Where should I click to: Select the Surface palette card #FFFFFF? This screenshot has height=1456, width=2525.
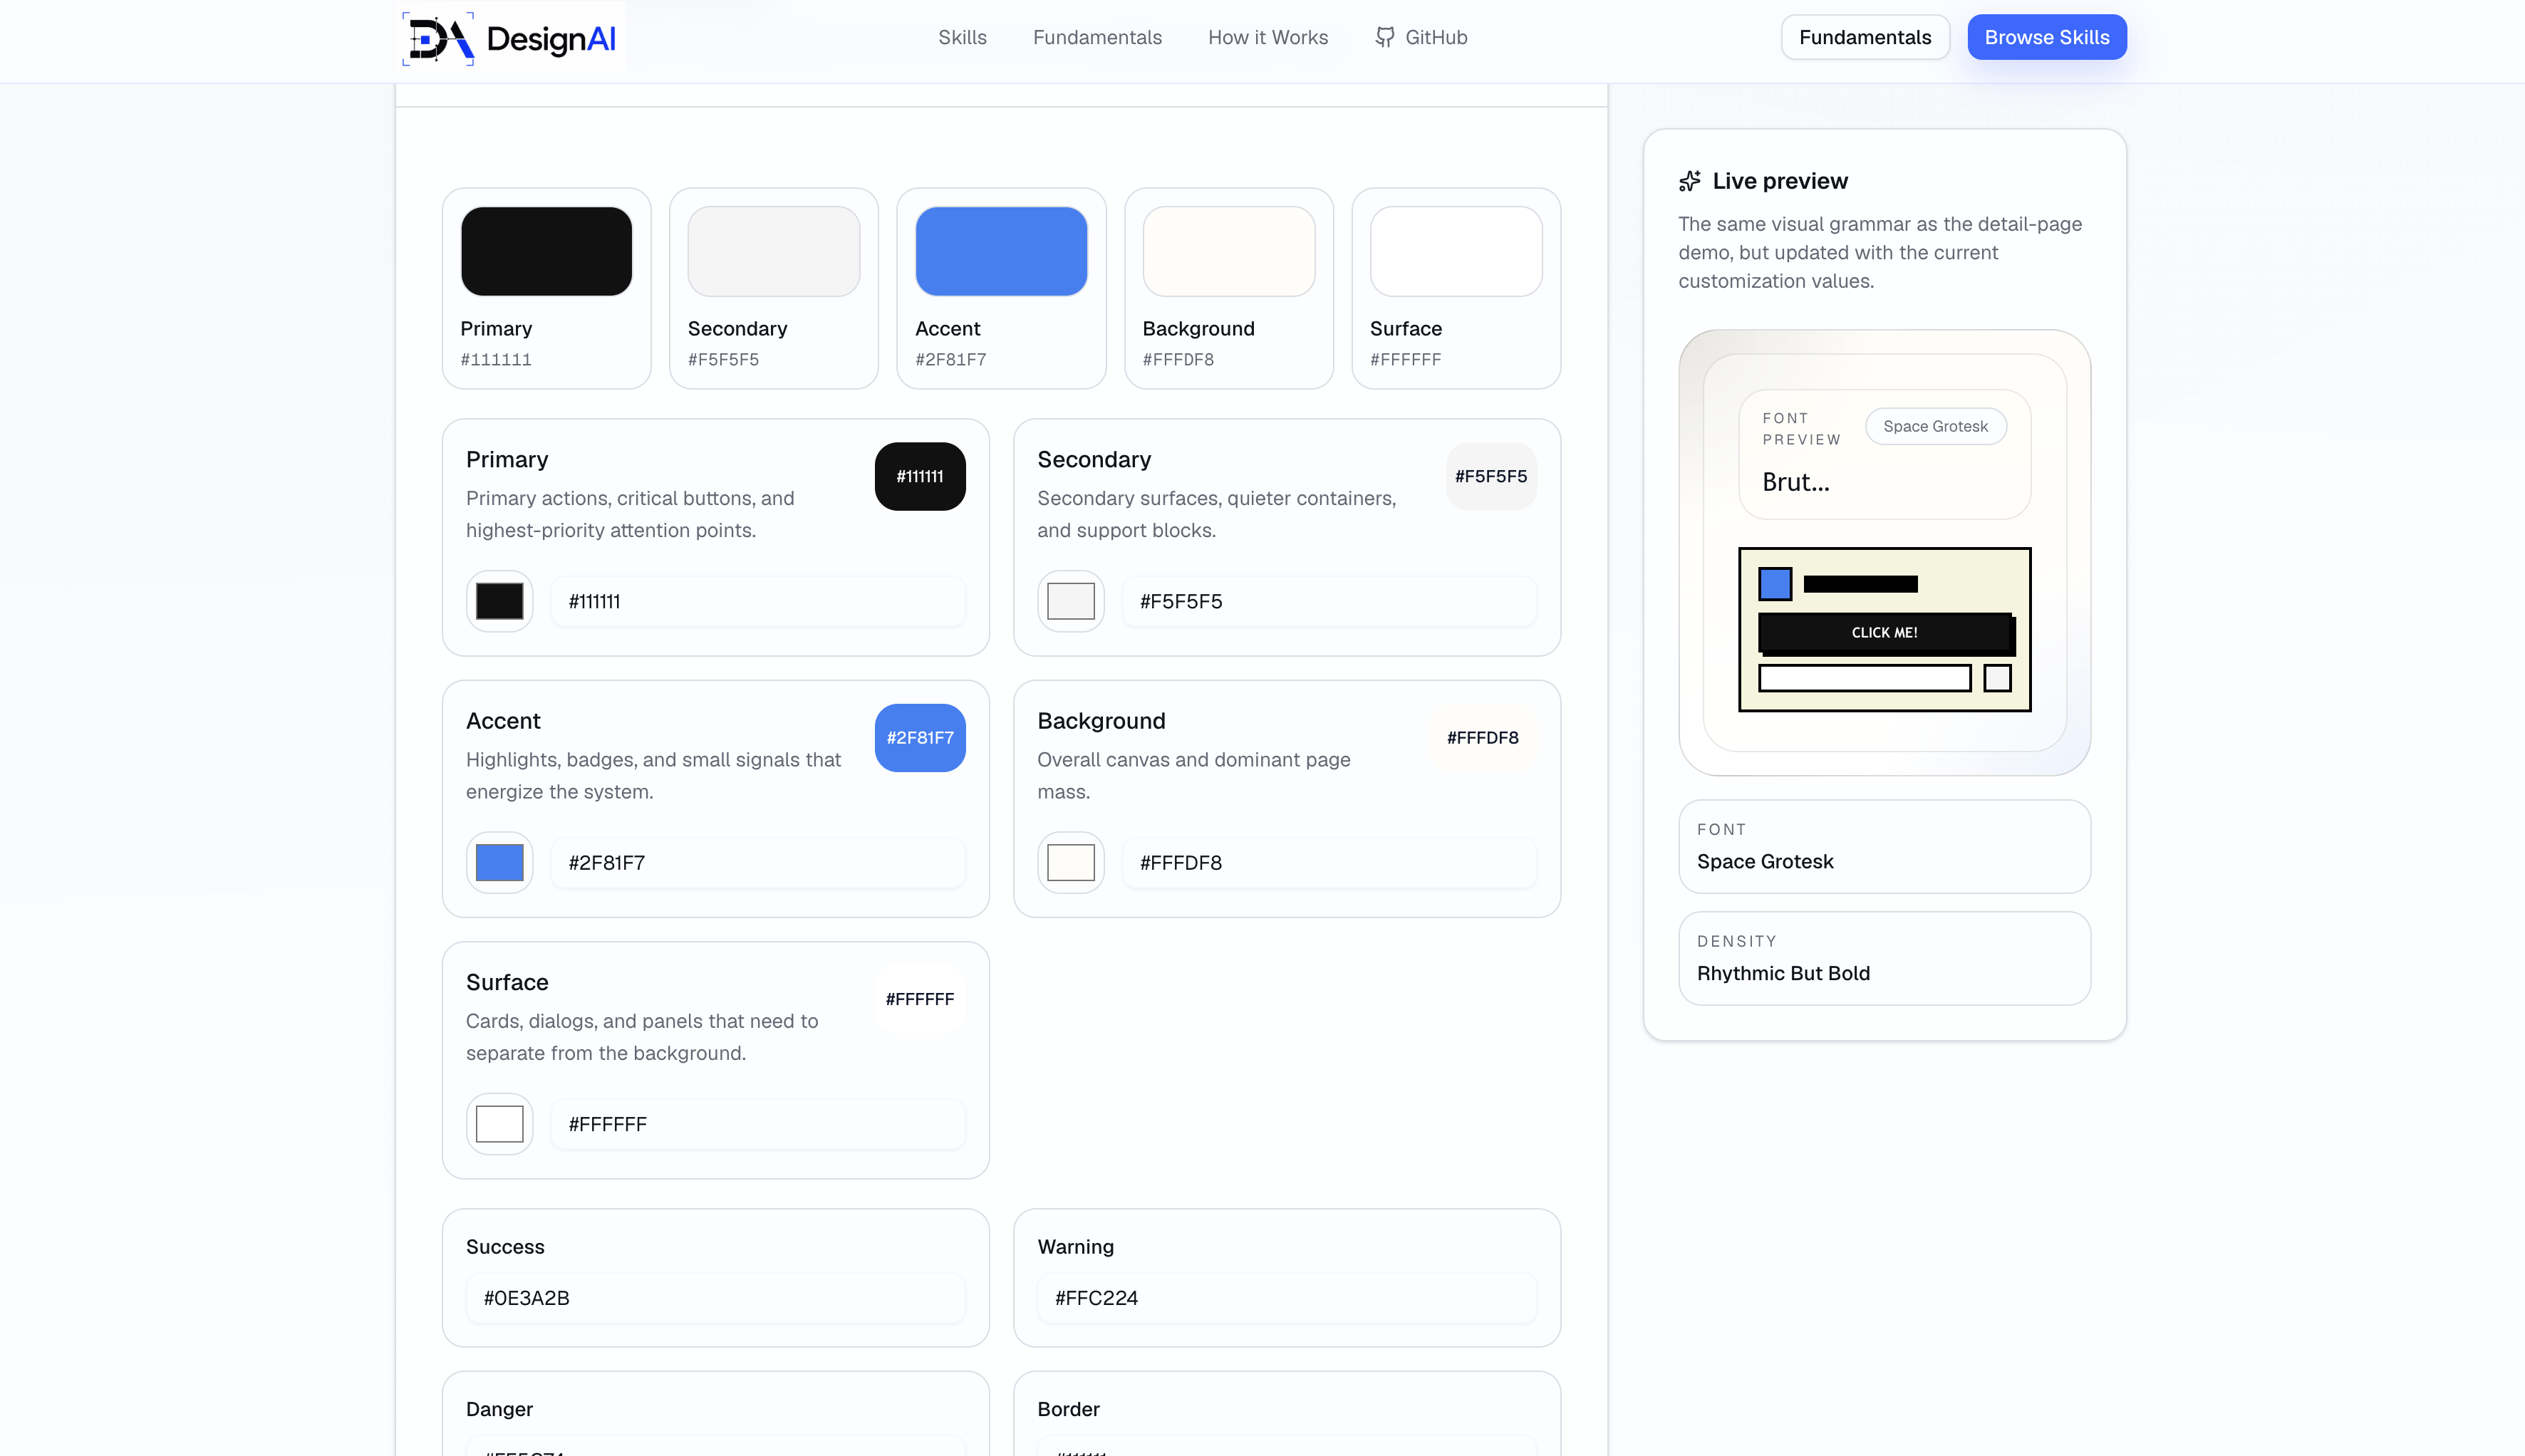click(1456, 288)
